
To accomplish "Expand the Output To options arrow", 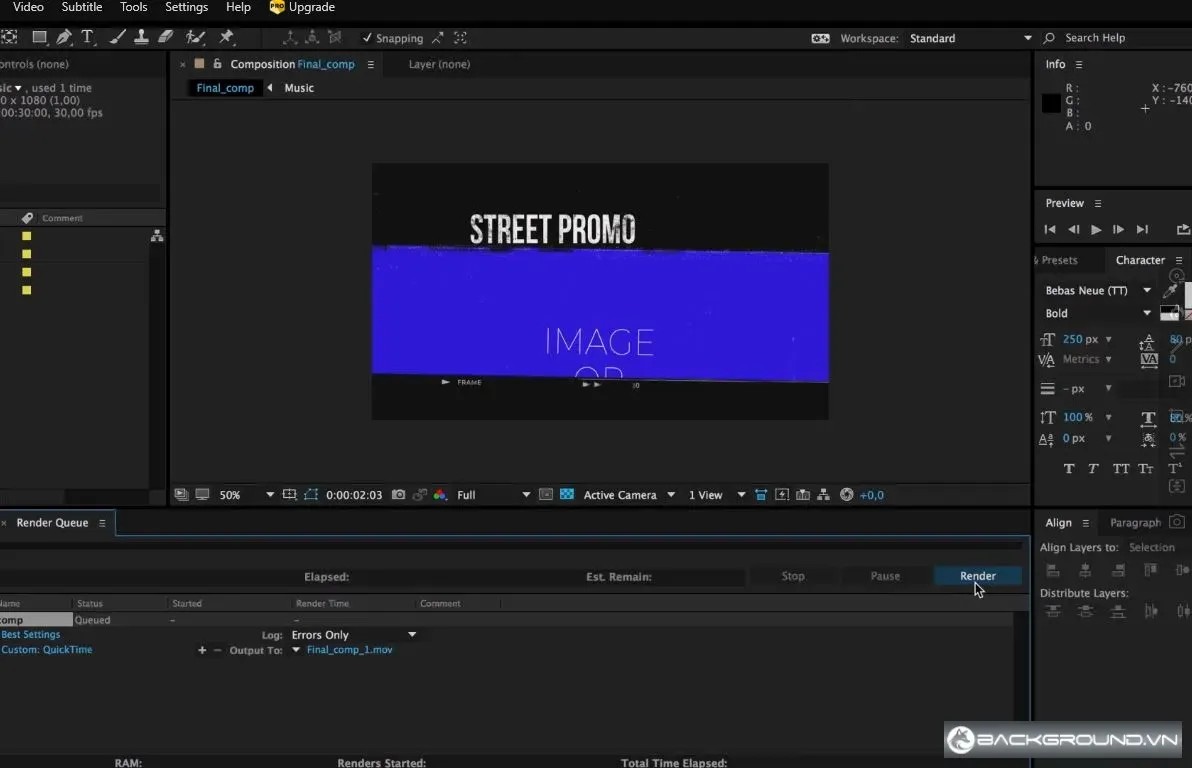I will [296, 649].
